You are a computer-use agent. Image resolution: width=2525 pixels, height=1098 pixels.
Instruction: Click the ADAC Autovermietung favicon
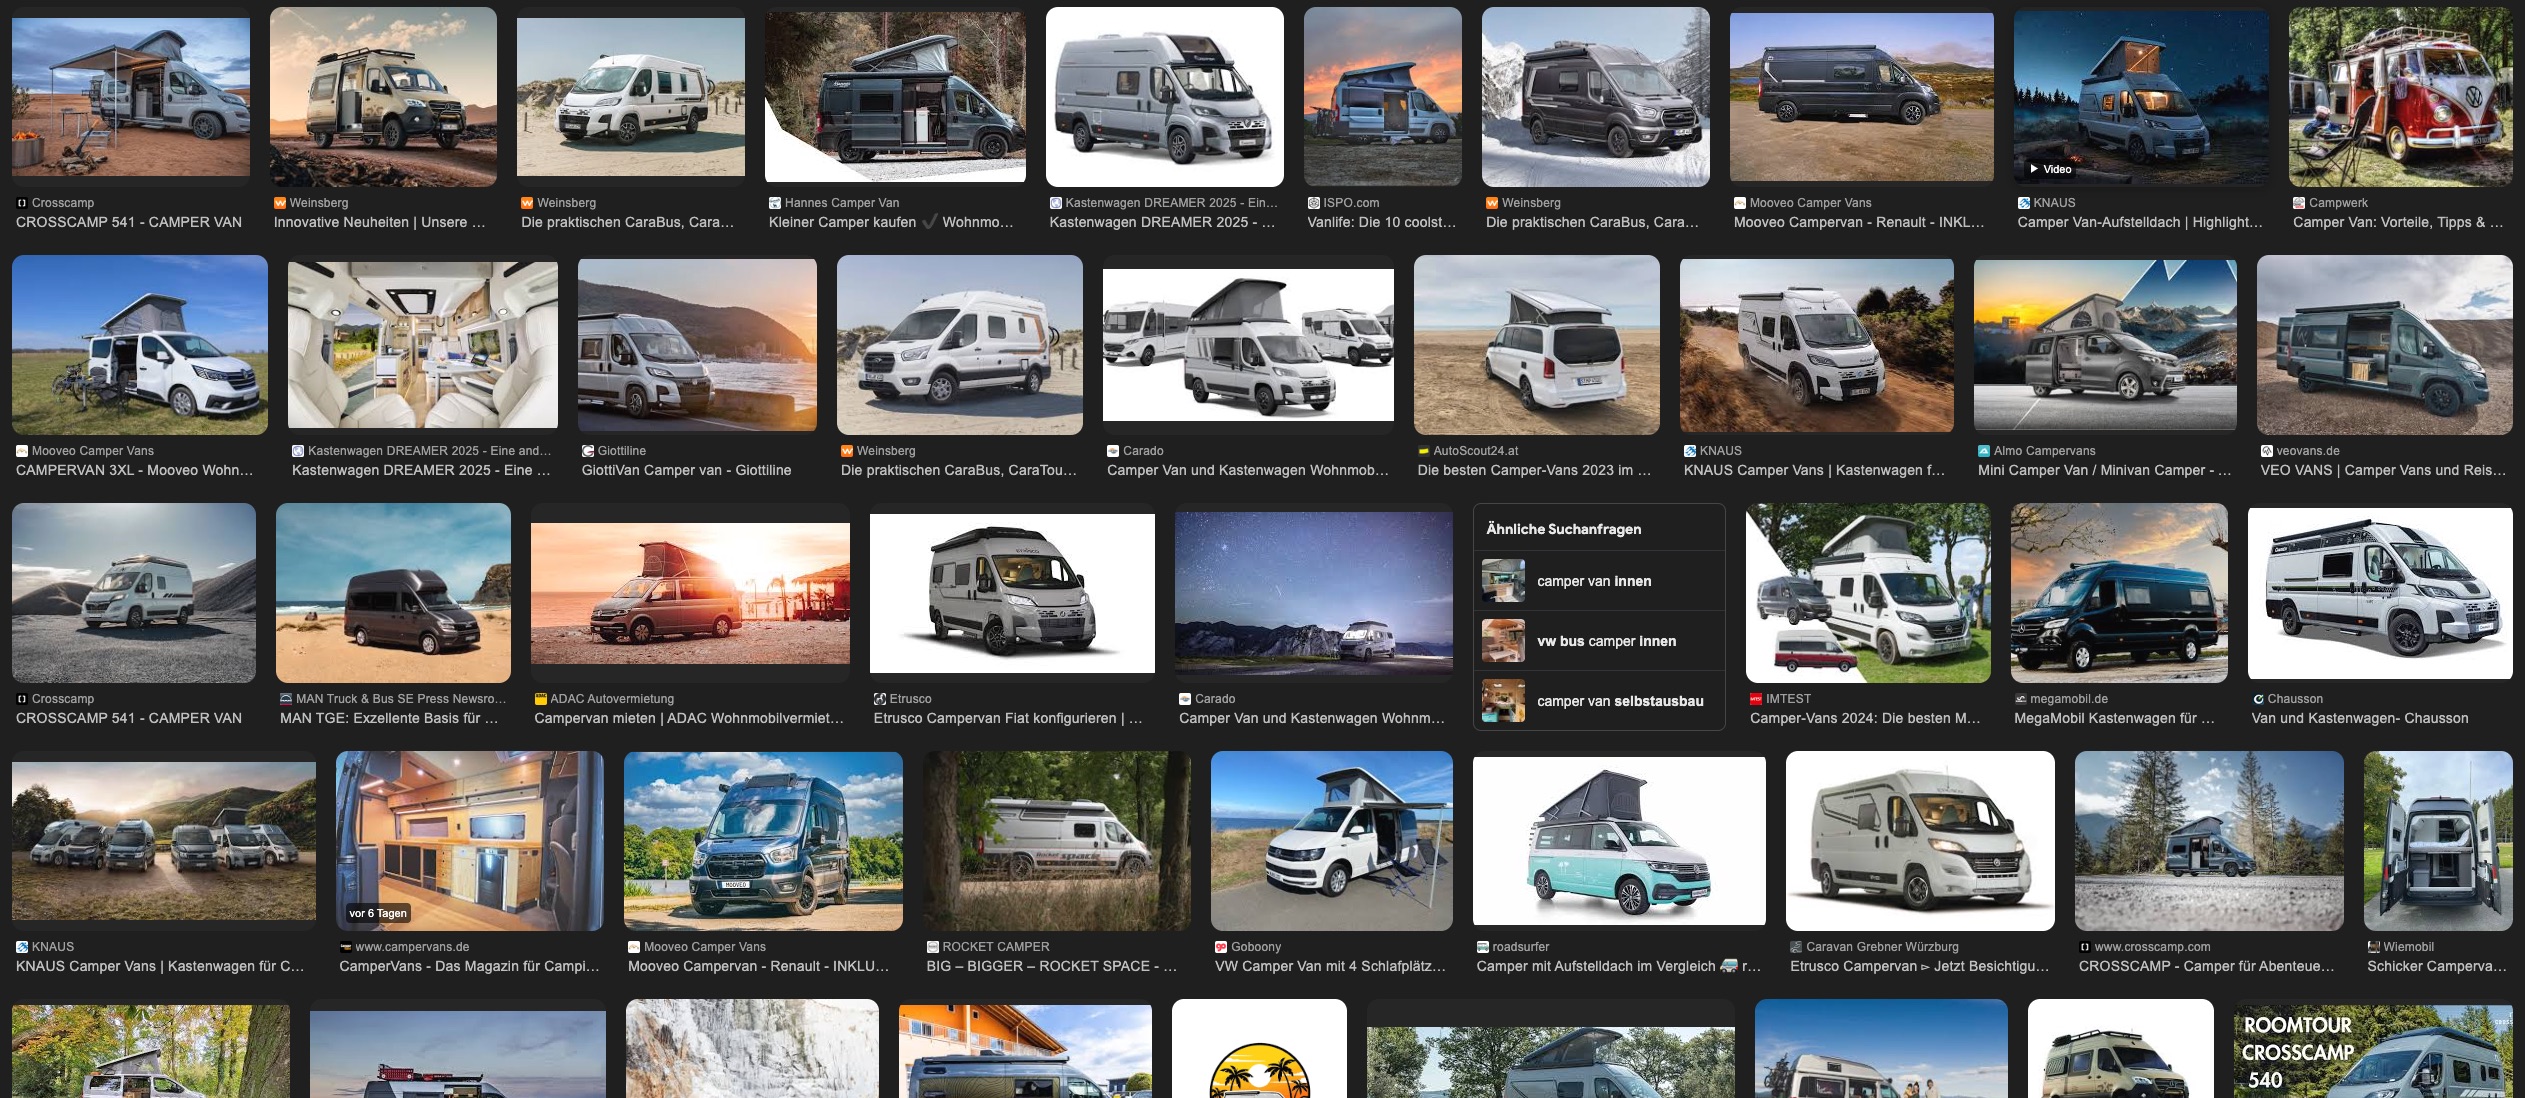point(540,699)
